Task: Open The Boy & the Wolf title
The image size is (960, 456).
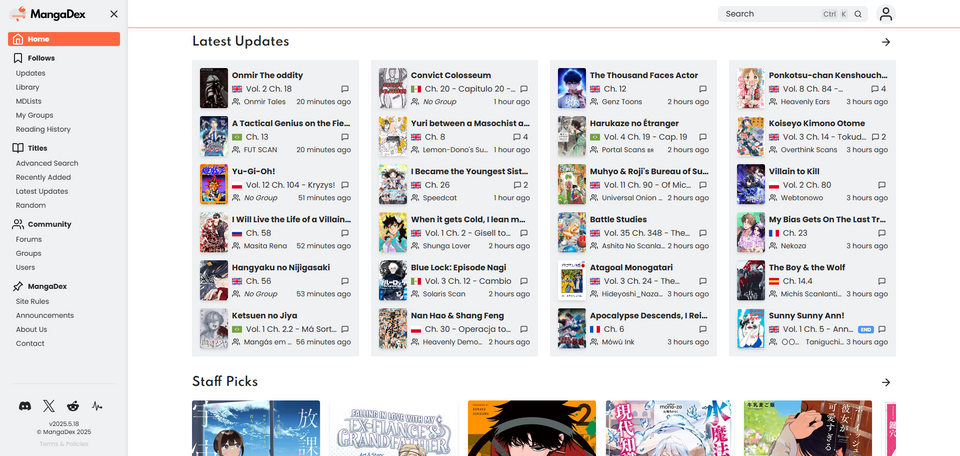Action: (x=807, y=267)
